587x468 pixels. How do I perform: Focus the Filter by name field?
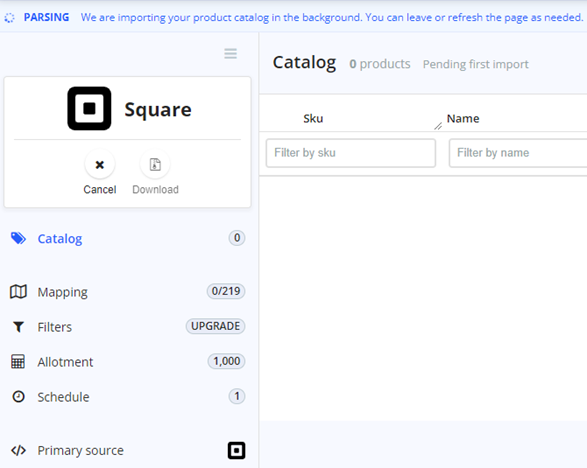coord(518,153)
